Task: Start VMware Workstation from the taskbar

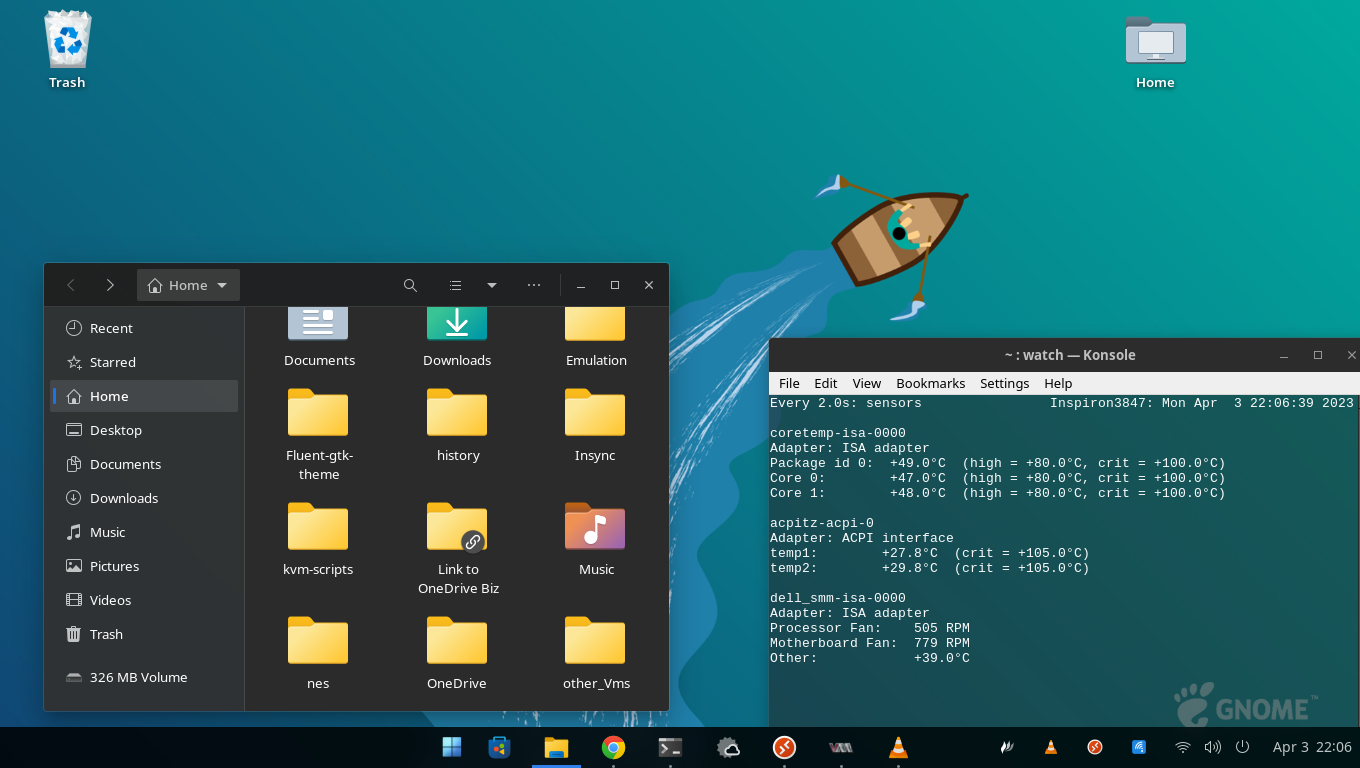Action: (x=840, y=747)
